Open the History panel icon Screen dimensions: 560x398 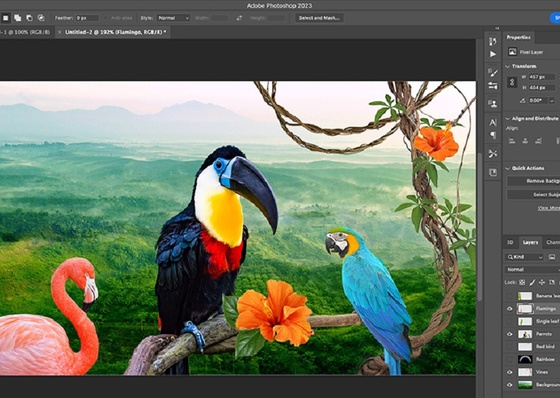[x=493, y=41]
